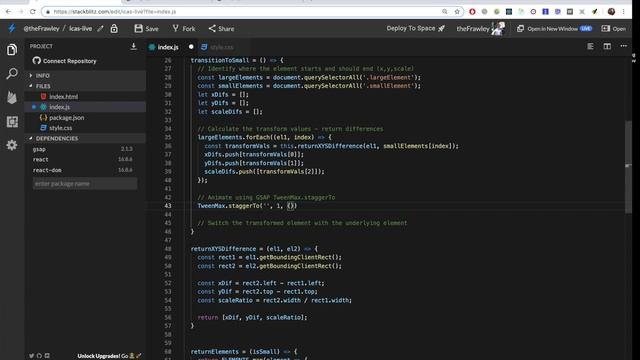The width and height of the screenshot is (640, 360).
Task: Open the files explorer sidebar icon
Action: [12, 50]
